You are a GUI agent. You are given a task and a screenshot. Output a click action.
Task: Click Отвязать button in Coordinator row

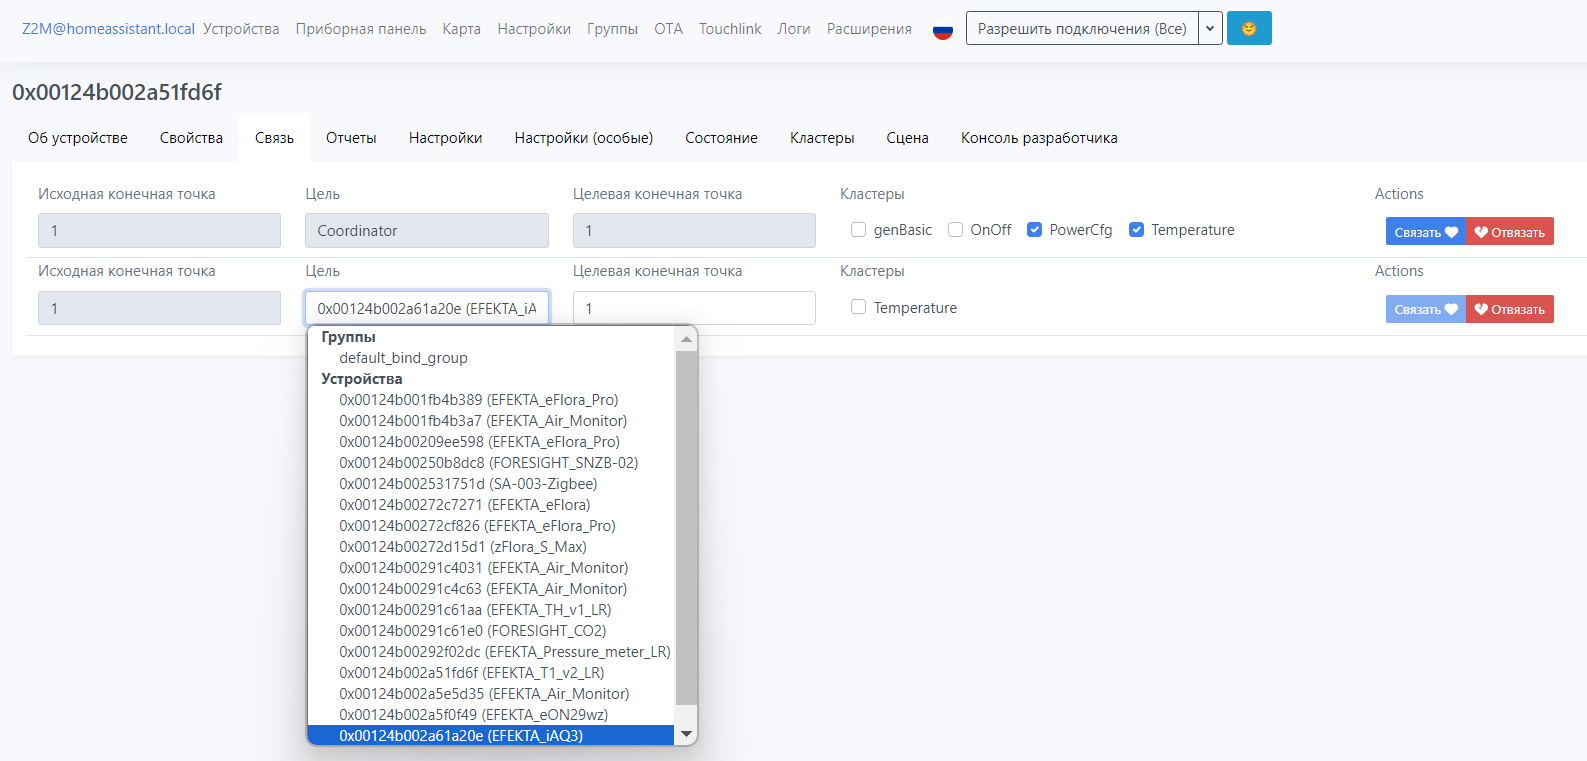tap(1509, 232)
